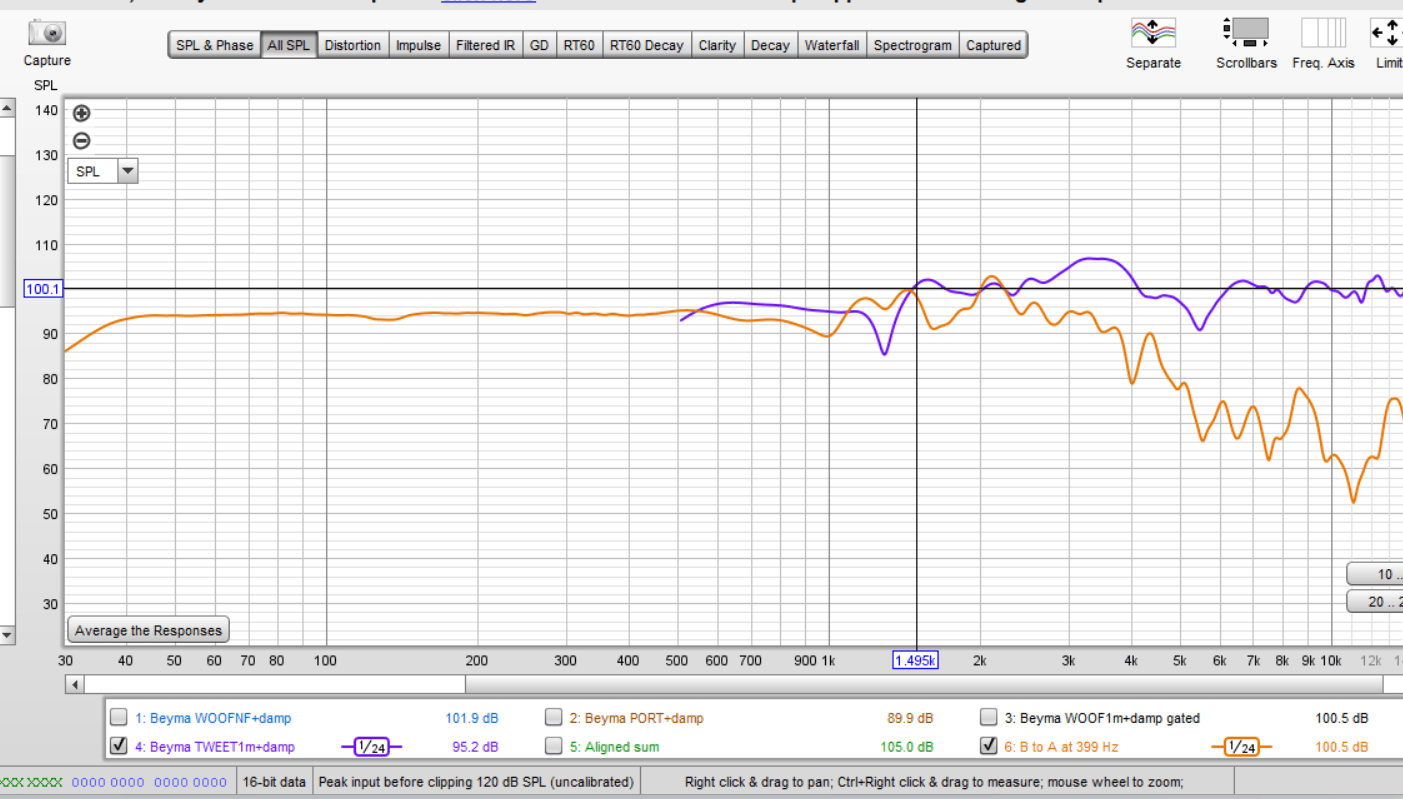Switch to Filtered IR tab

(x=486, y=45)
